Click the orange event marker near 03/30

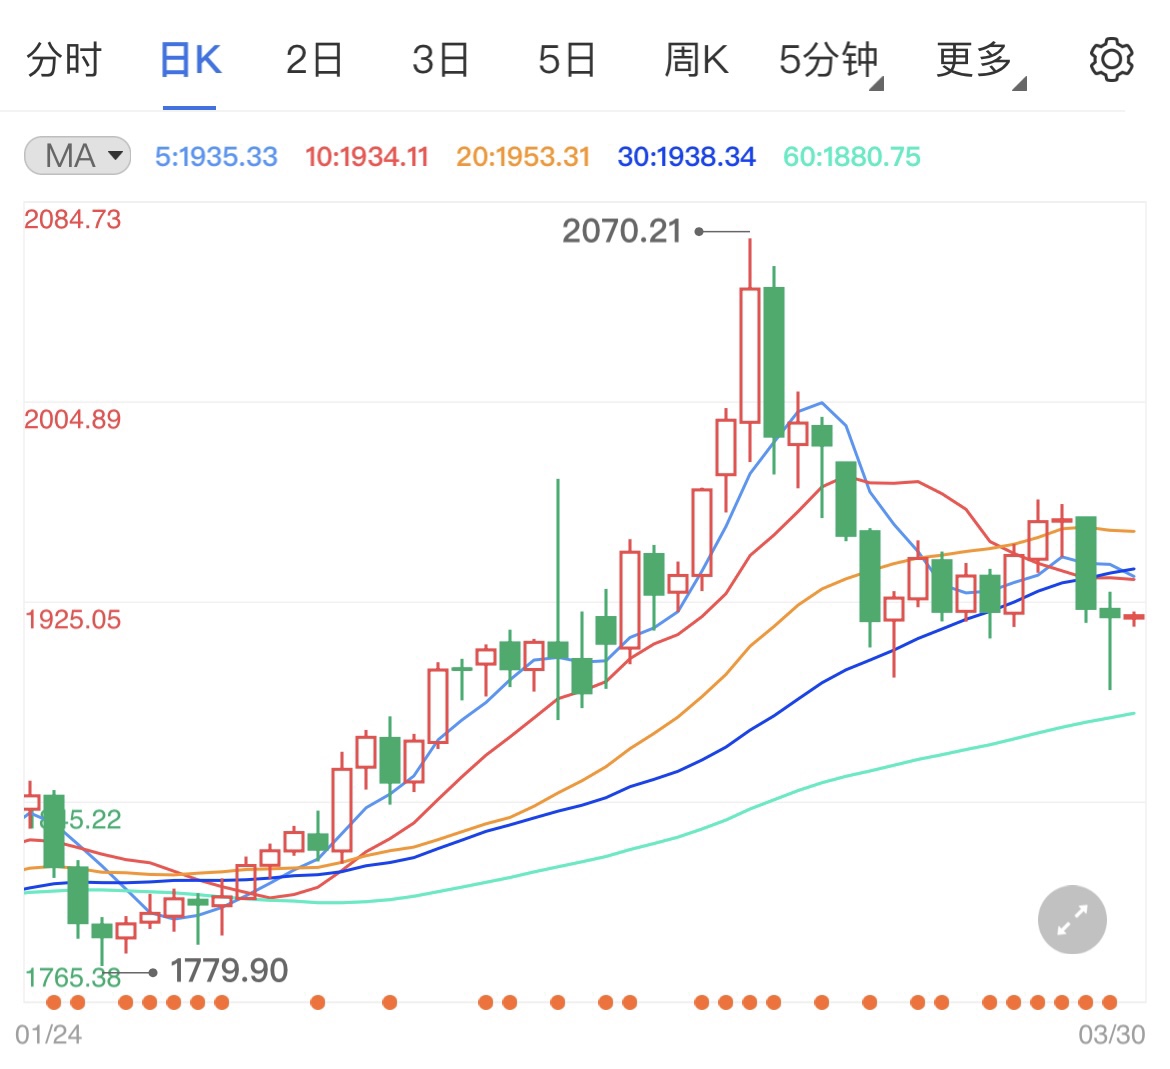click(x=1112, y=1001)
